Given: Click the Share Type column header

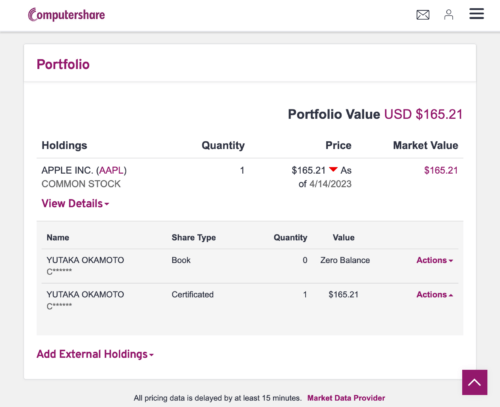Looking at the screenshot, I should click(x=194, y=237).
